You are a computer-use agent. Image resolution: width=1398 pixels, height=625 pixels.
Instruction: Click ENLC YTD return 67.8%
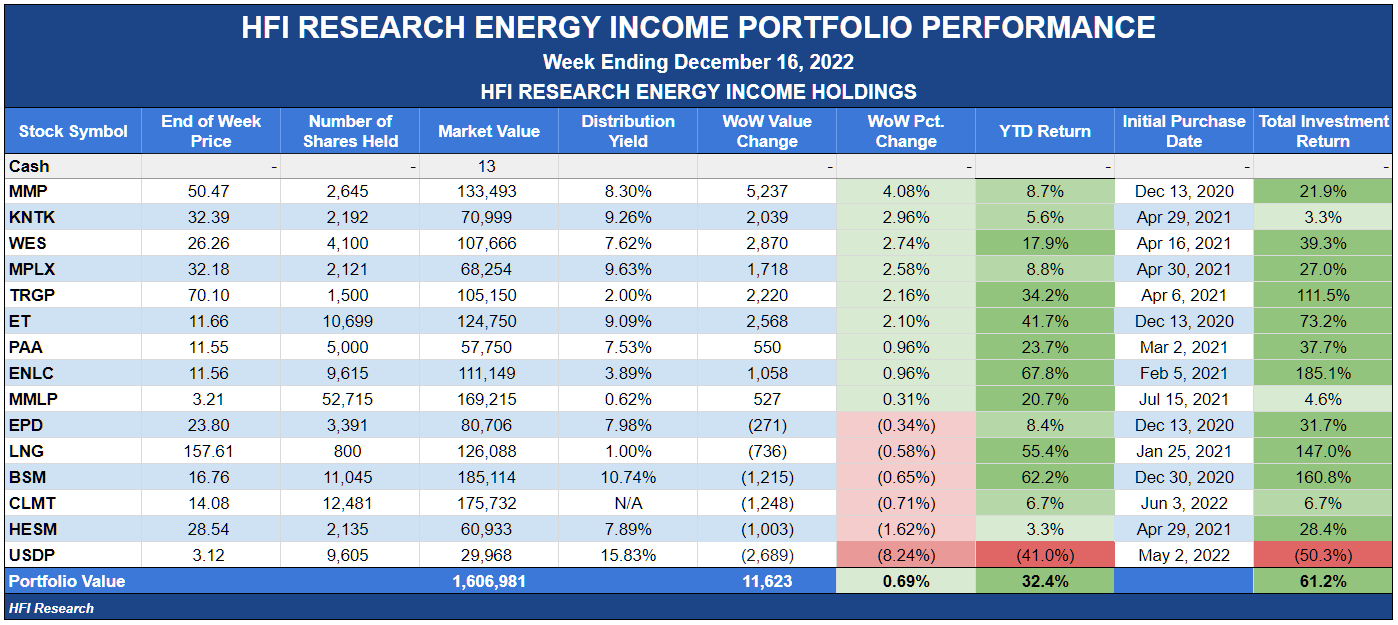click(x=1045, y=373)
